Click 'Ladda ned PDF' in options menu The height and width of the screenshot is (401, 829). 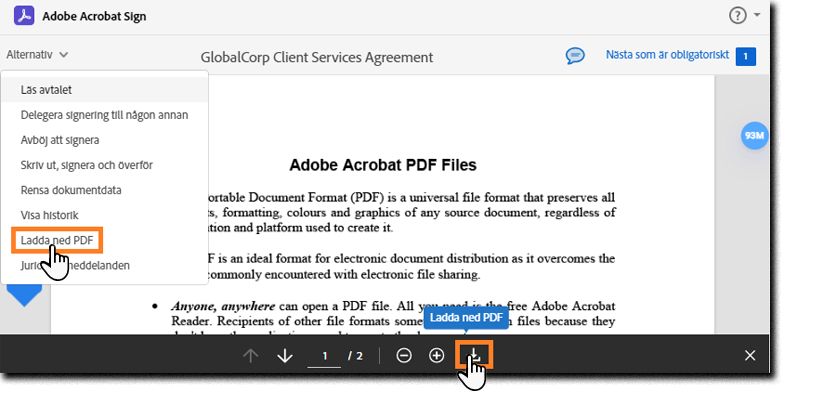click(x=57, y=240)
